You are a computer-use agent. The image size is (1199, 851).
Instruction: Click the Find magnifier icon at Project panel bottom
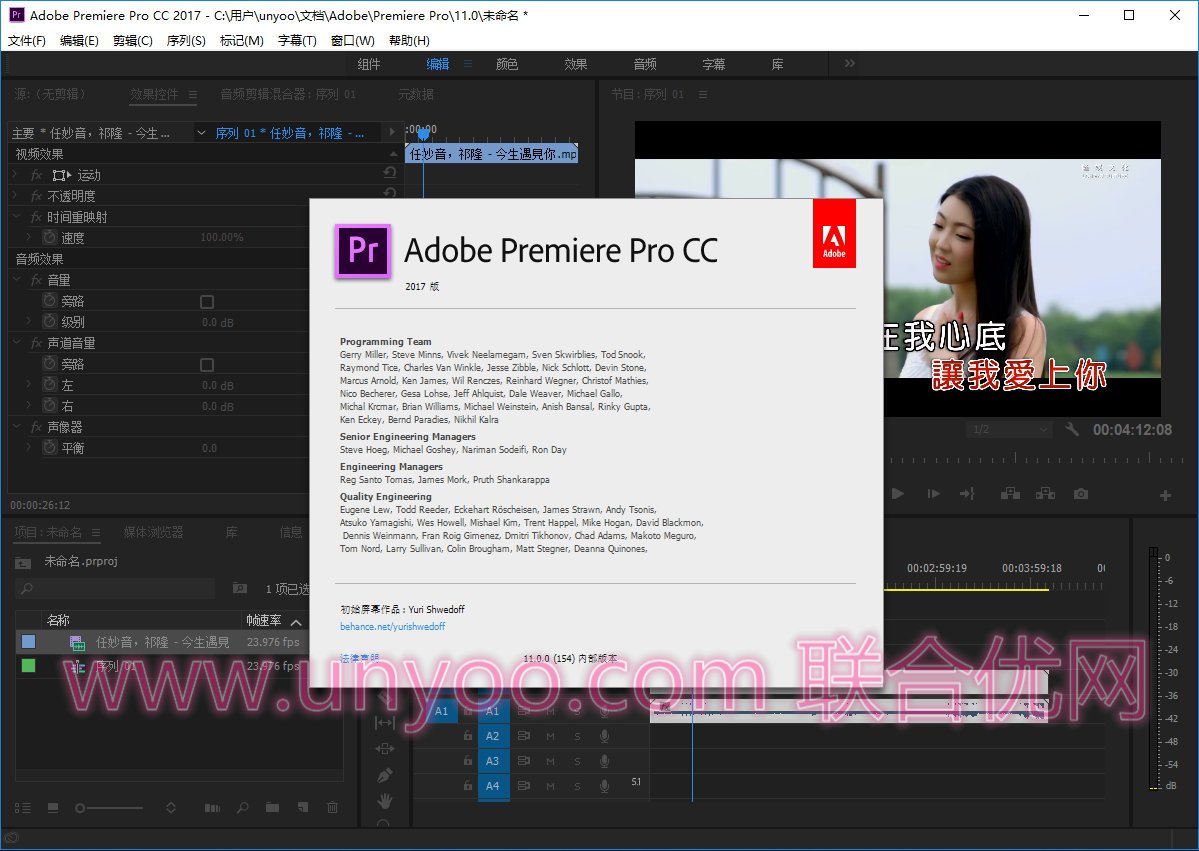click(x=242, y=807)
